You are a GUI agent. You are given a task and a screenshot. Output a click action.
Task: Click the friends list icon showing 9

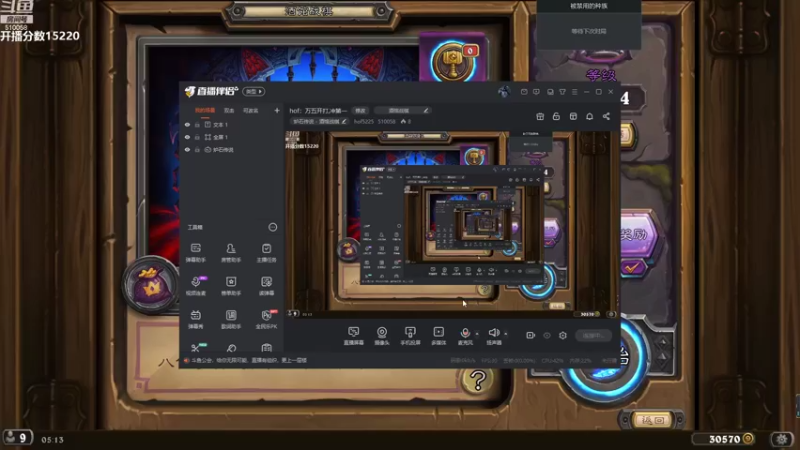17,438
